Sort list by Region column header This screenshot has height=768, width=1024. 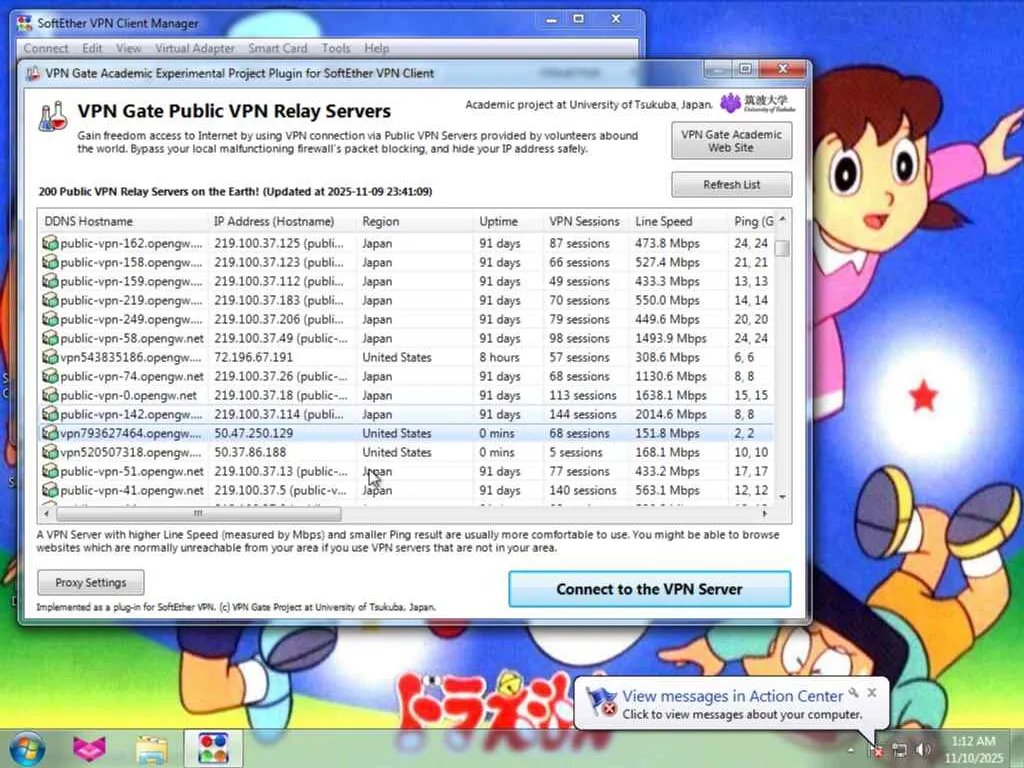click(415, 221)
